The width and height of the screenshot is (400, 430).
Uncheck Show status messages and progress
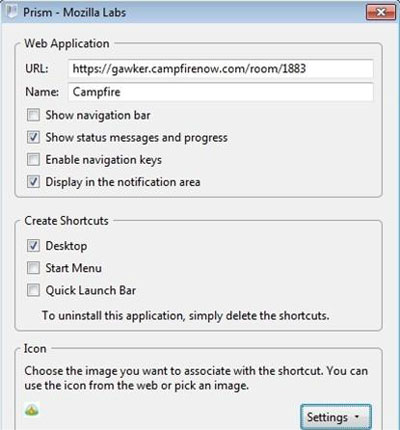33,137
